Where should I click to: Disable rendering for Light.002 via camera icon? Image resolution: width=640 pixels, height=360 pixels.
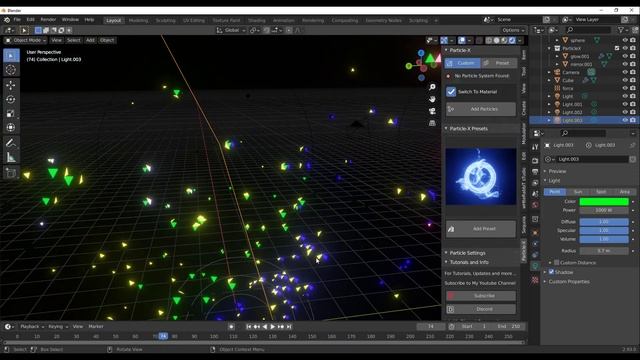(x=633, y=112)
